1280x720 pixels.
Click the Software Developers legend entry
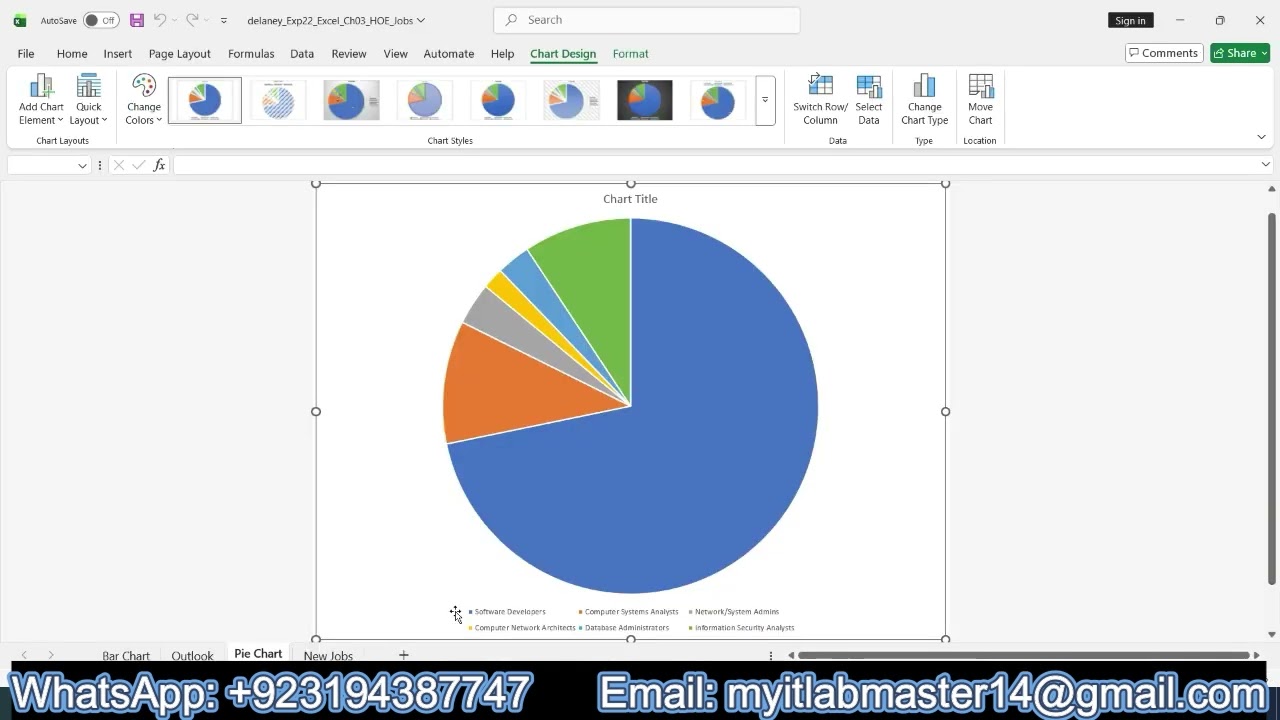pyautogui.click(x=507, y=612)
